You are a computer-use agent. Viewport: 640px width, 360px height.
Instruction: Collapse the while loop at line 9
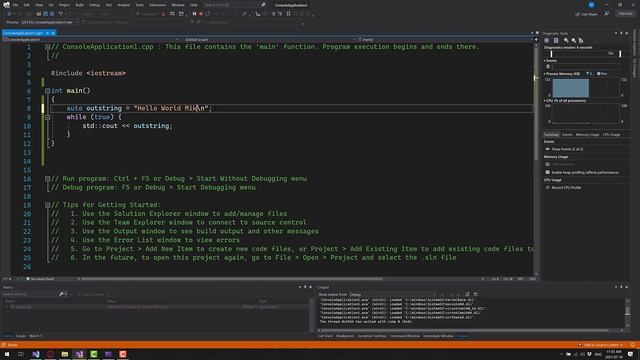click(47, 117)
